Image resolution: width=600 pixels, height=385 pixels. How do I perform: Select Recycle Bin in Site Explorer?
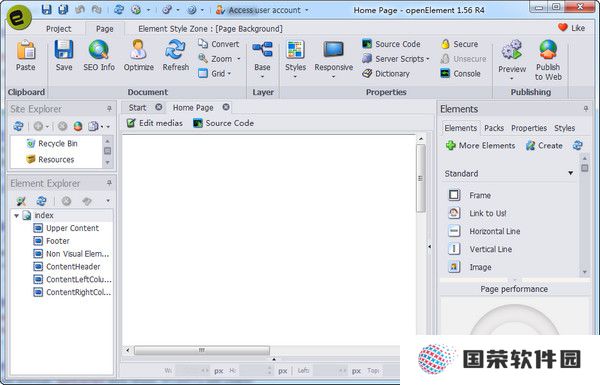click(x=52, y=144)
